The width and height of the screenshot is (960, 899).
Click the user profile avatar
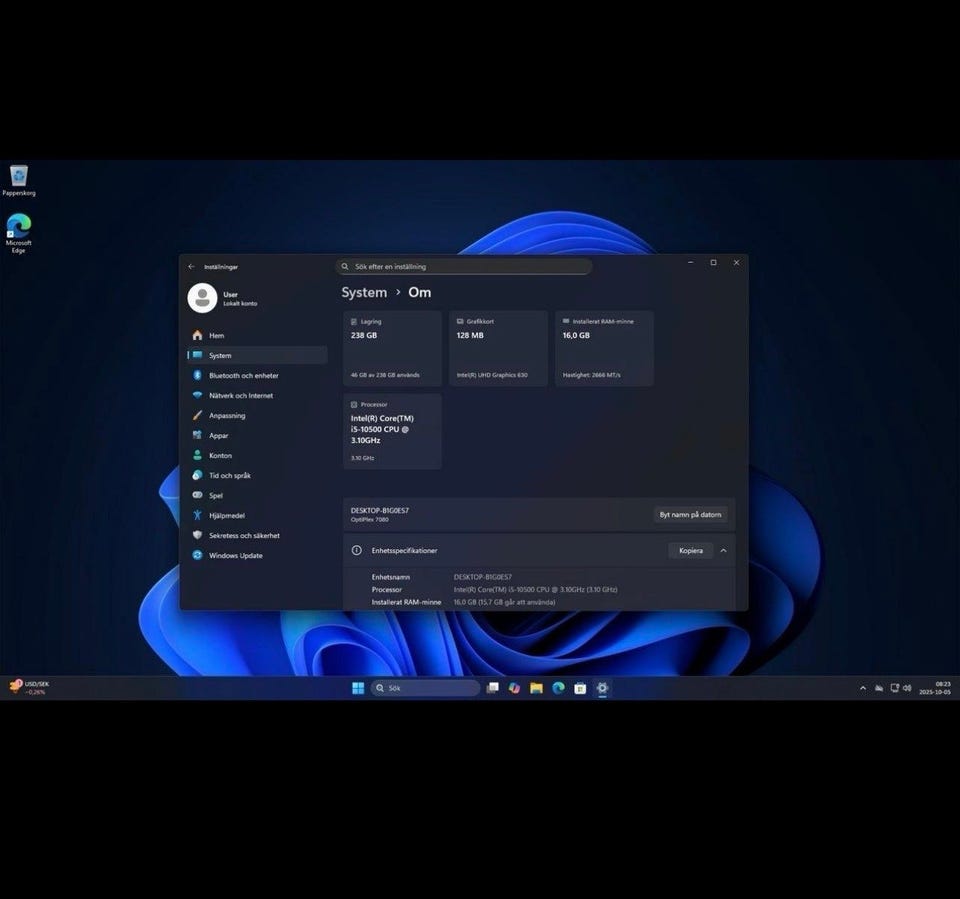(202, 298)
